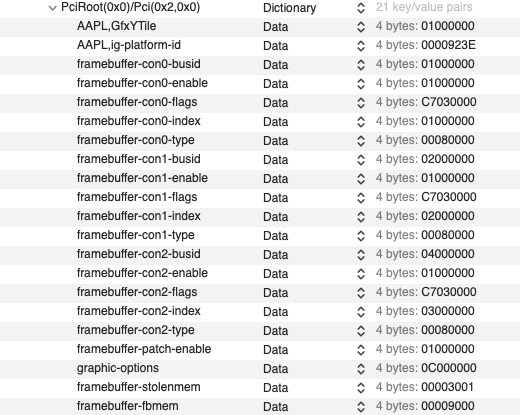Click framebuffer-con0-flags value C7030000
520x415 pixels.
pos(449,102)
